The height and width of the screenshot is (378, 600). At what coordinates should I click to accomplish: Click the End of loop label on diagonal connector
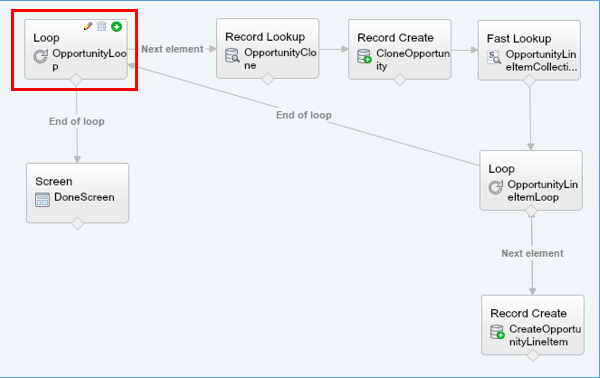tap(304, 115)
